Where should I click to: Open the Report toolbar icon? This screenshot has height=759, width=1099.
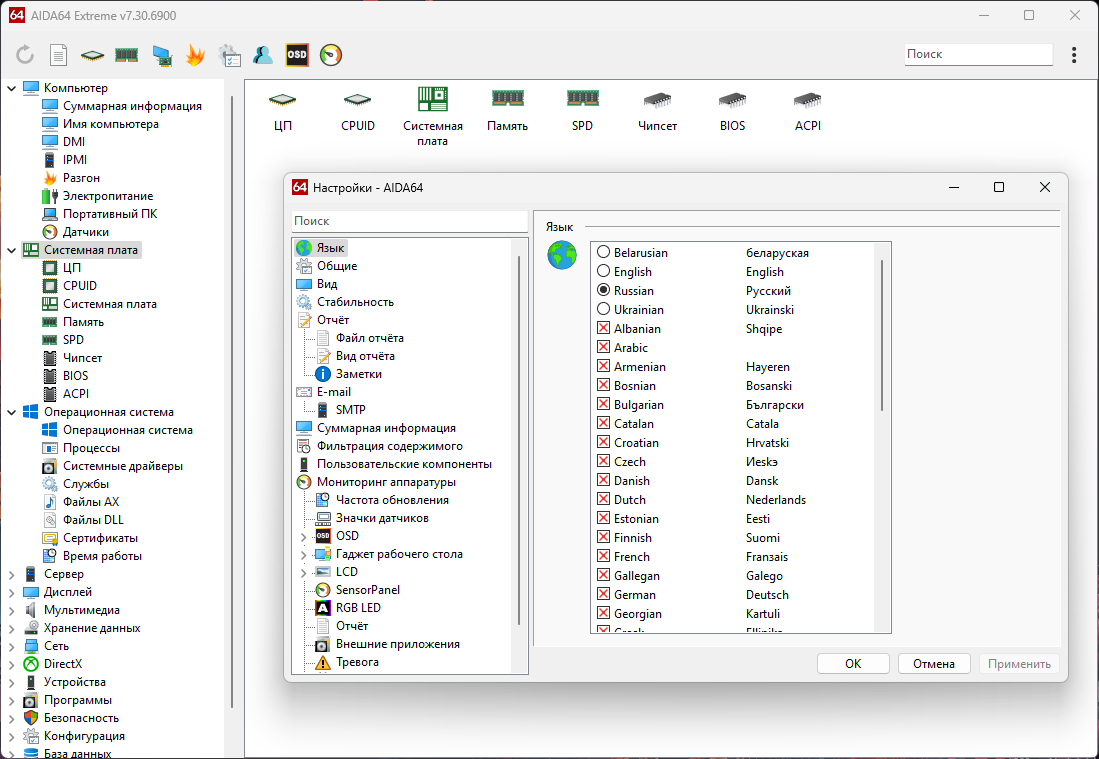click(x=58, y=55)
